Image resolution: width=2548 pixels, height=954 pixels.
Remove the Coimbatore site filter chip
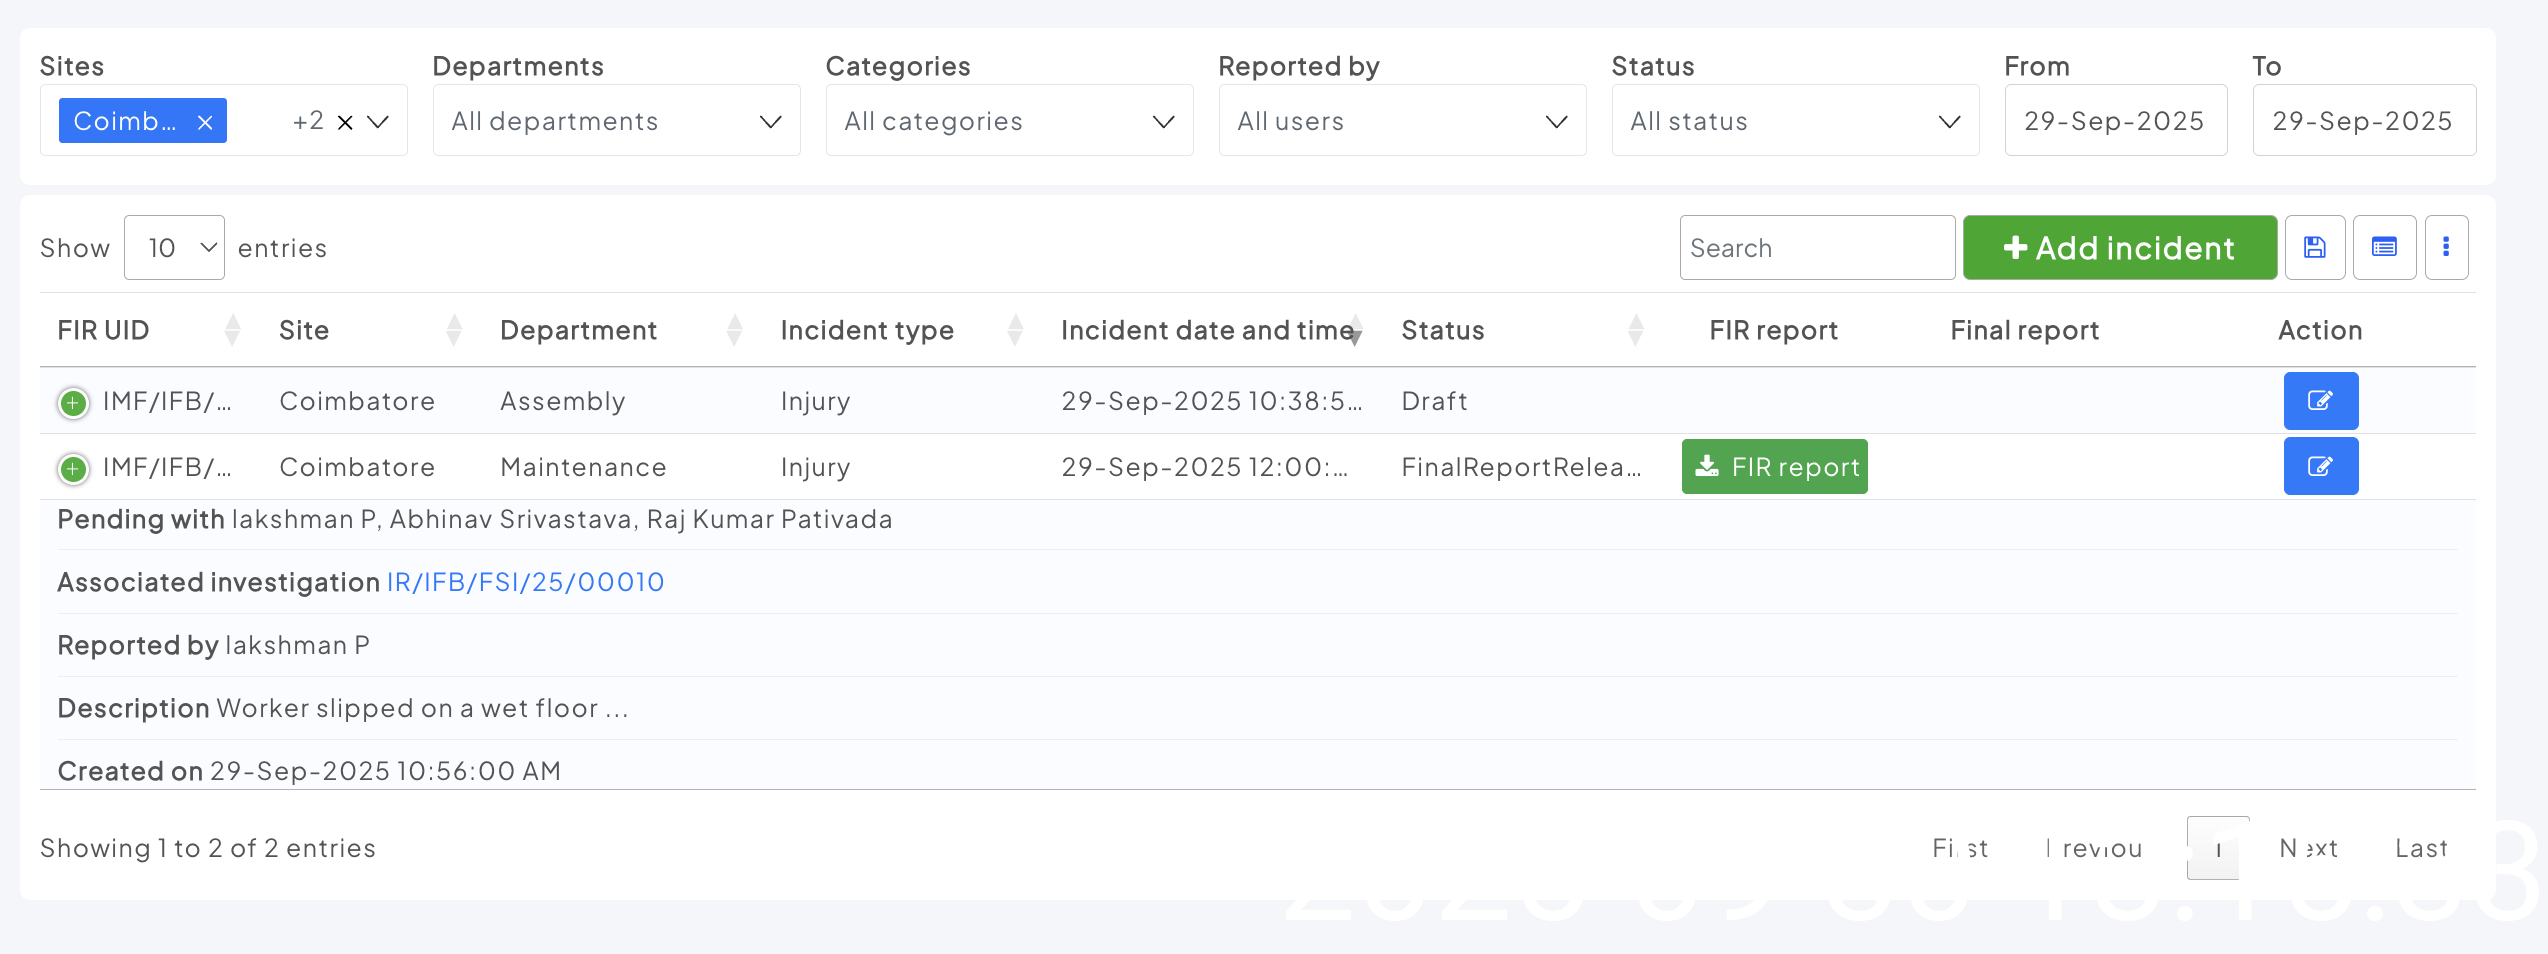coord(205,122)
